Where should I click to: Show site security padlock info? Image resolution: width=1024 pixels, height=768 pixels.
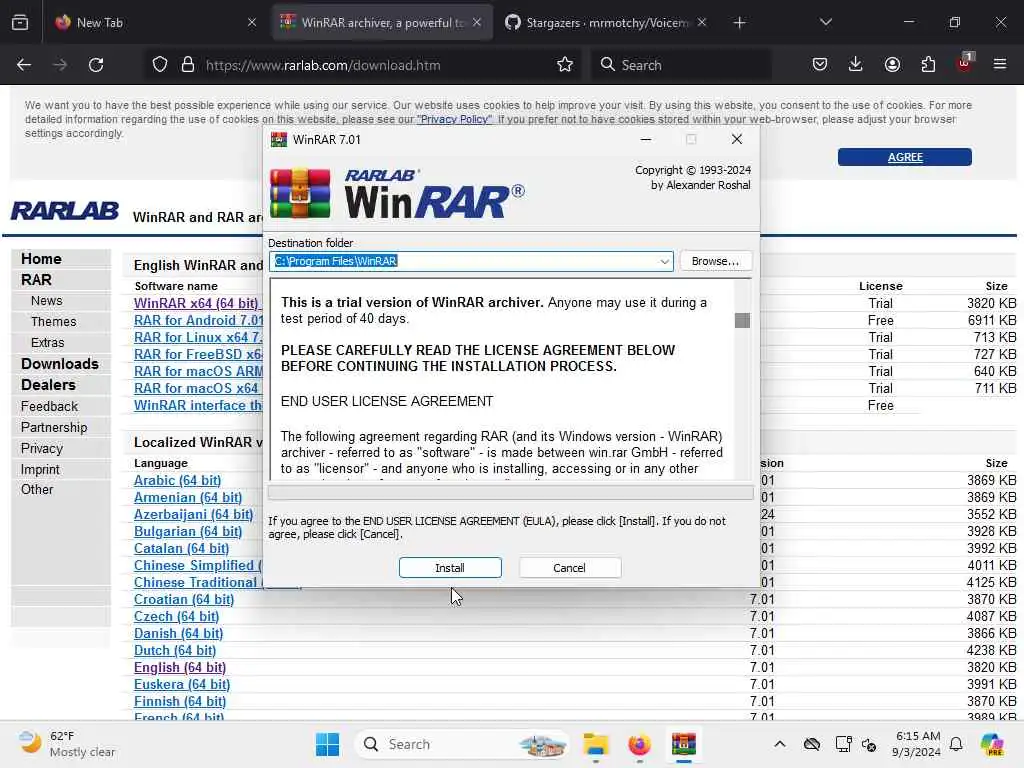pyautogui.click(x=187, y=65)
